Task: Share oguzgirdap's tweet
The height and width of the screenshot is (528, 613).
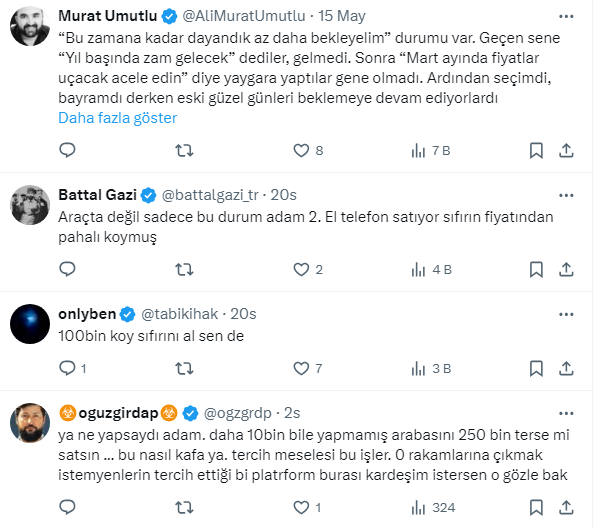Action: [x=566, y=507]
